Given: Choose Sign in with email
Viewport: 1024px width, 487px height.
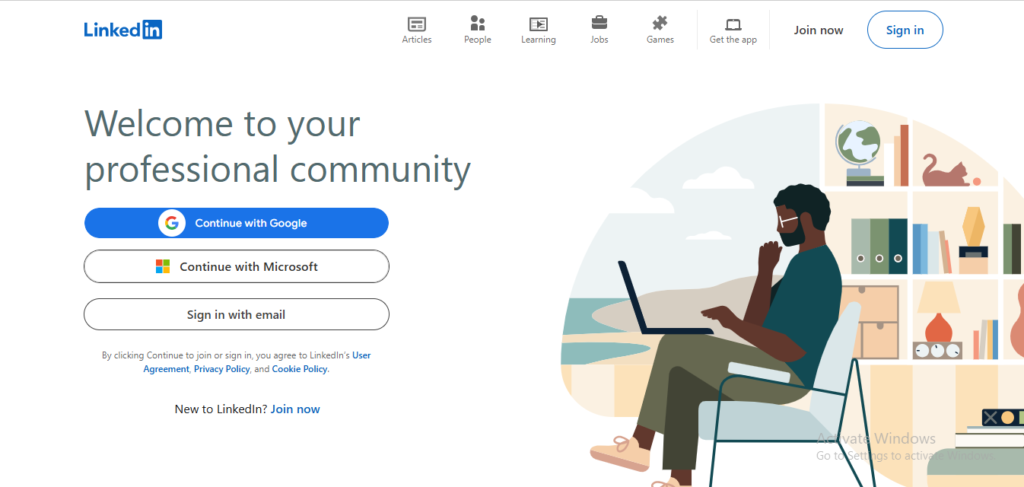Looking at the screenshot, I should (236, 315).
